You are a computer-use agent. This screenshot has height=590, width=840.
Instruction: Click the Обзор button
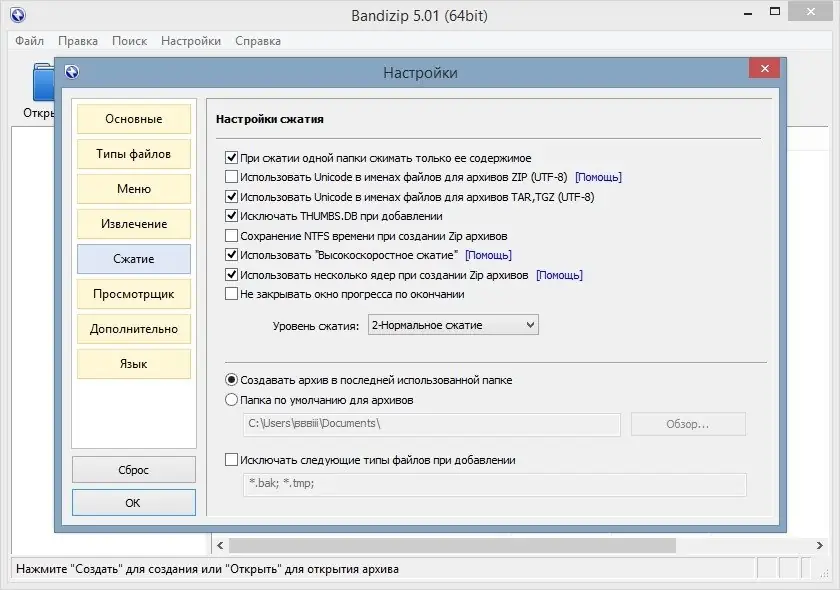click(687, 423)
